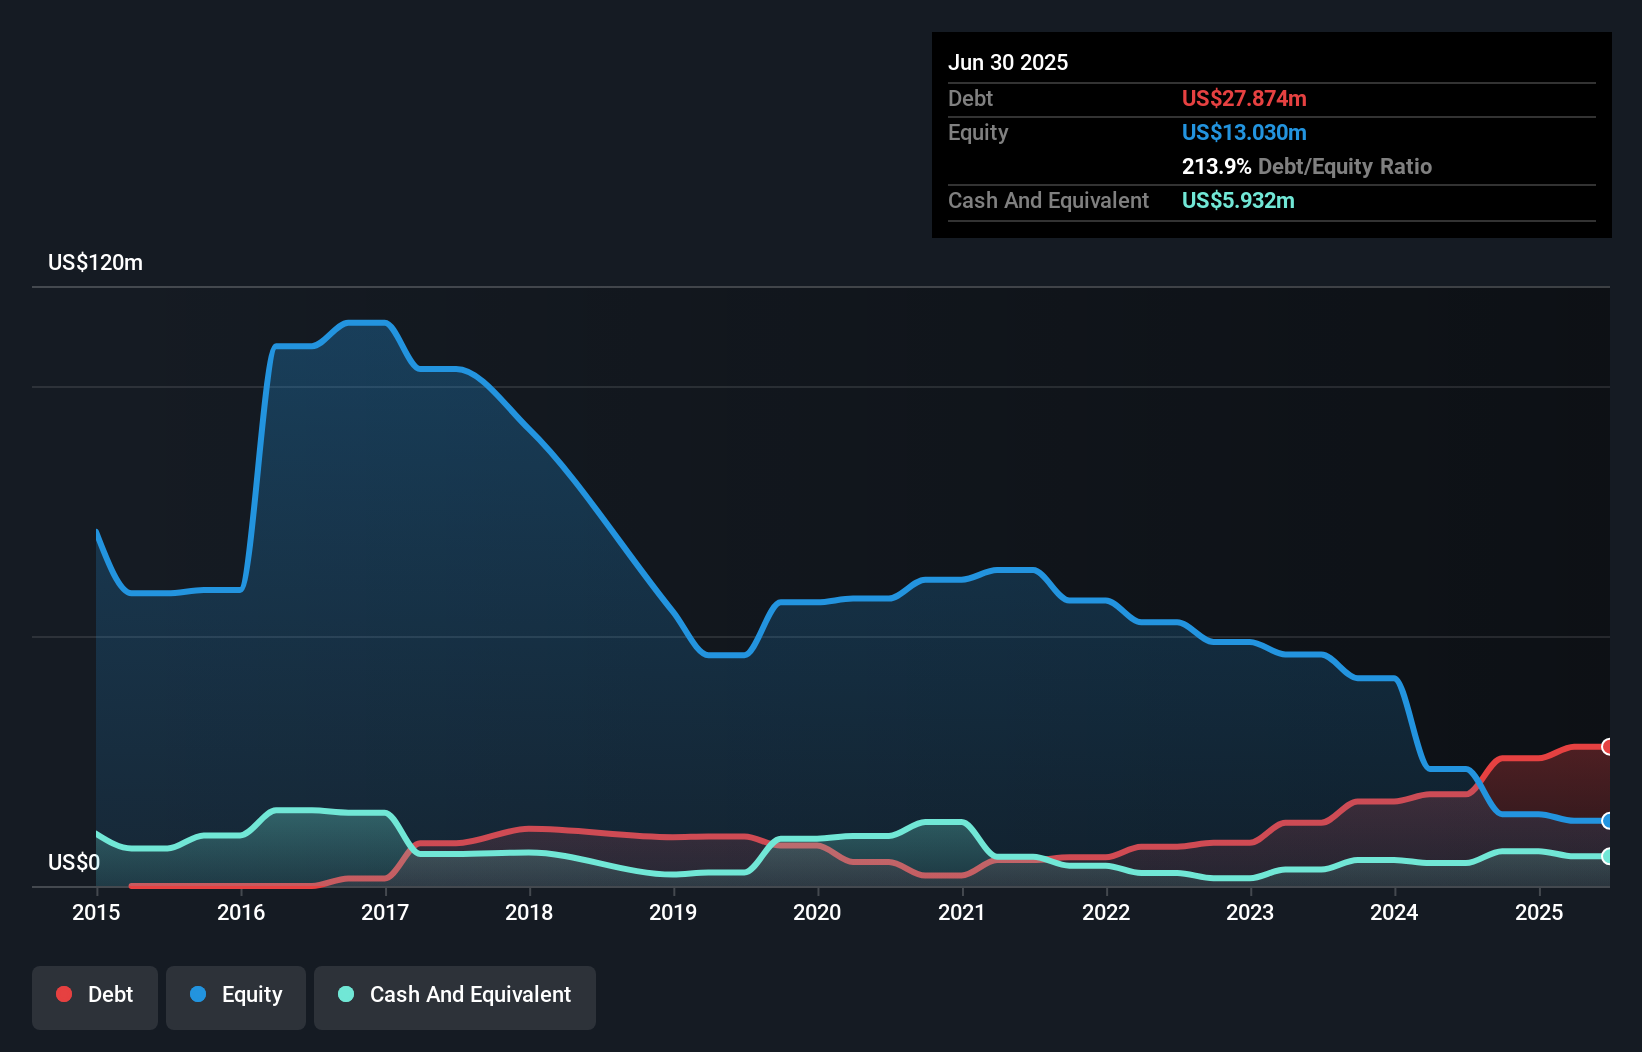1642x1052 pixels.
Task: Click the US$13.030m Equity value link
Action: point(1244,132)
